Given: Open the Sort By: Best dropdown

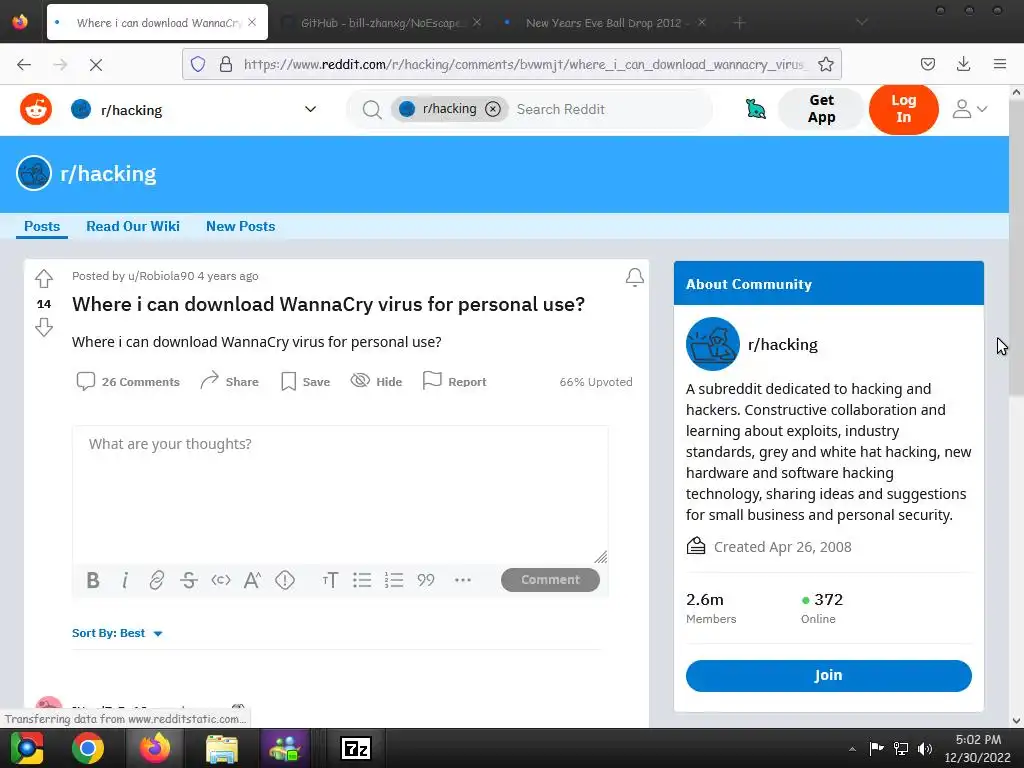Looking at the screenshot, I should 117,633.
